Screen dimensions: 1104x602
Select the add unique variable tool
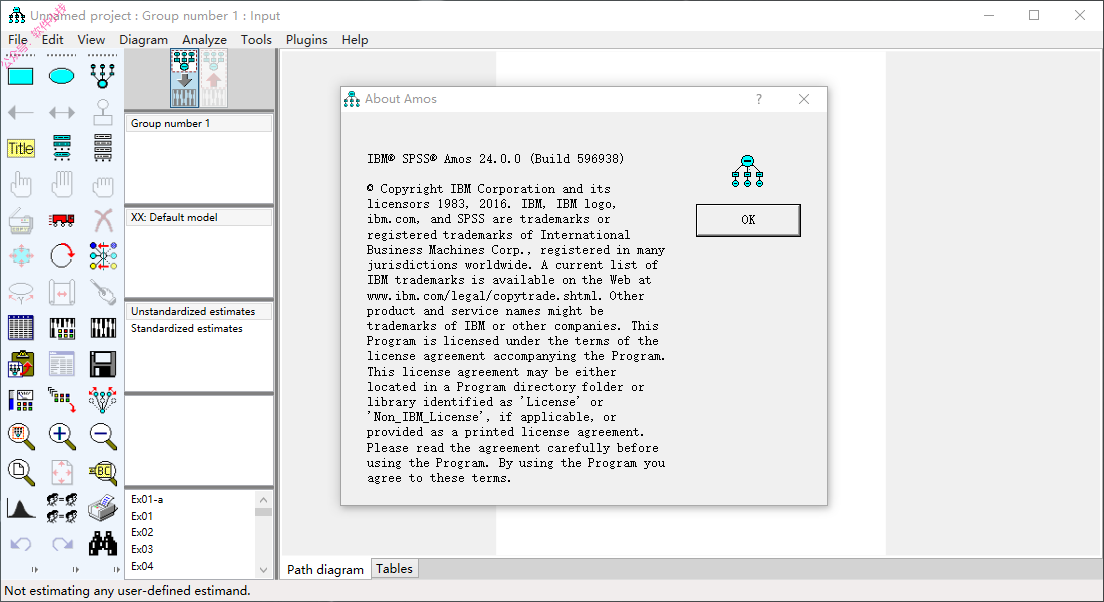point(103,112)
